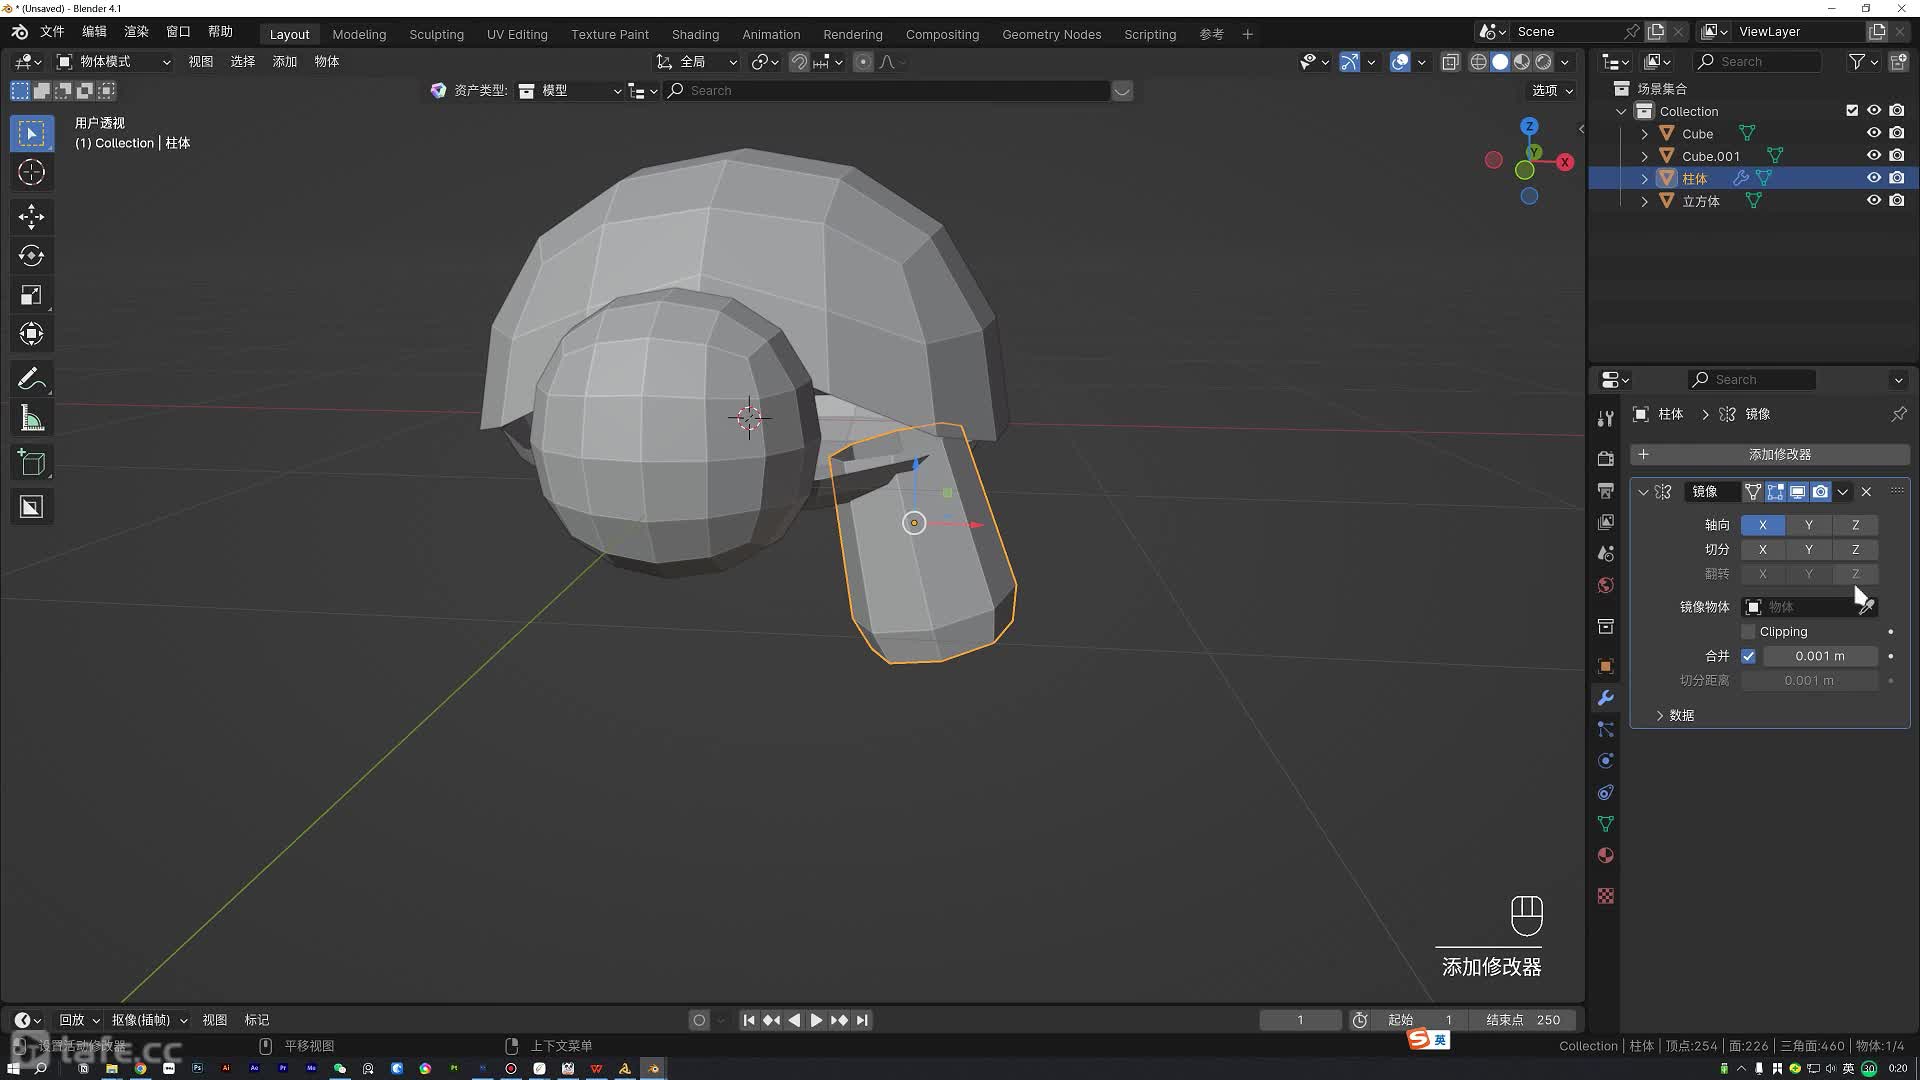Open the 选项 options dropdown
The height and width of the screenshot is (1080, 1920).
click(1552, 90)
